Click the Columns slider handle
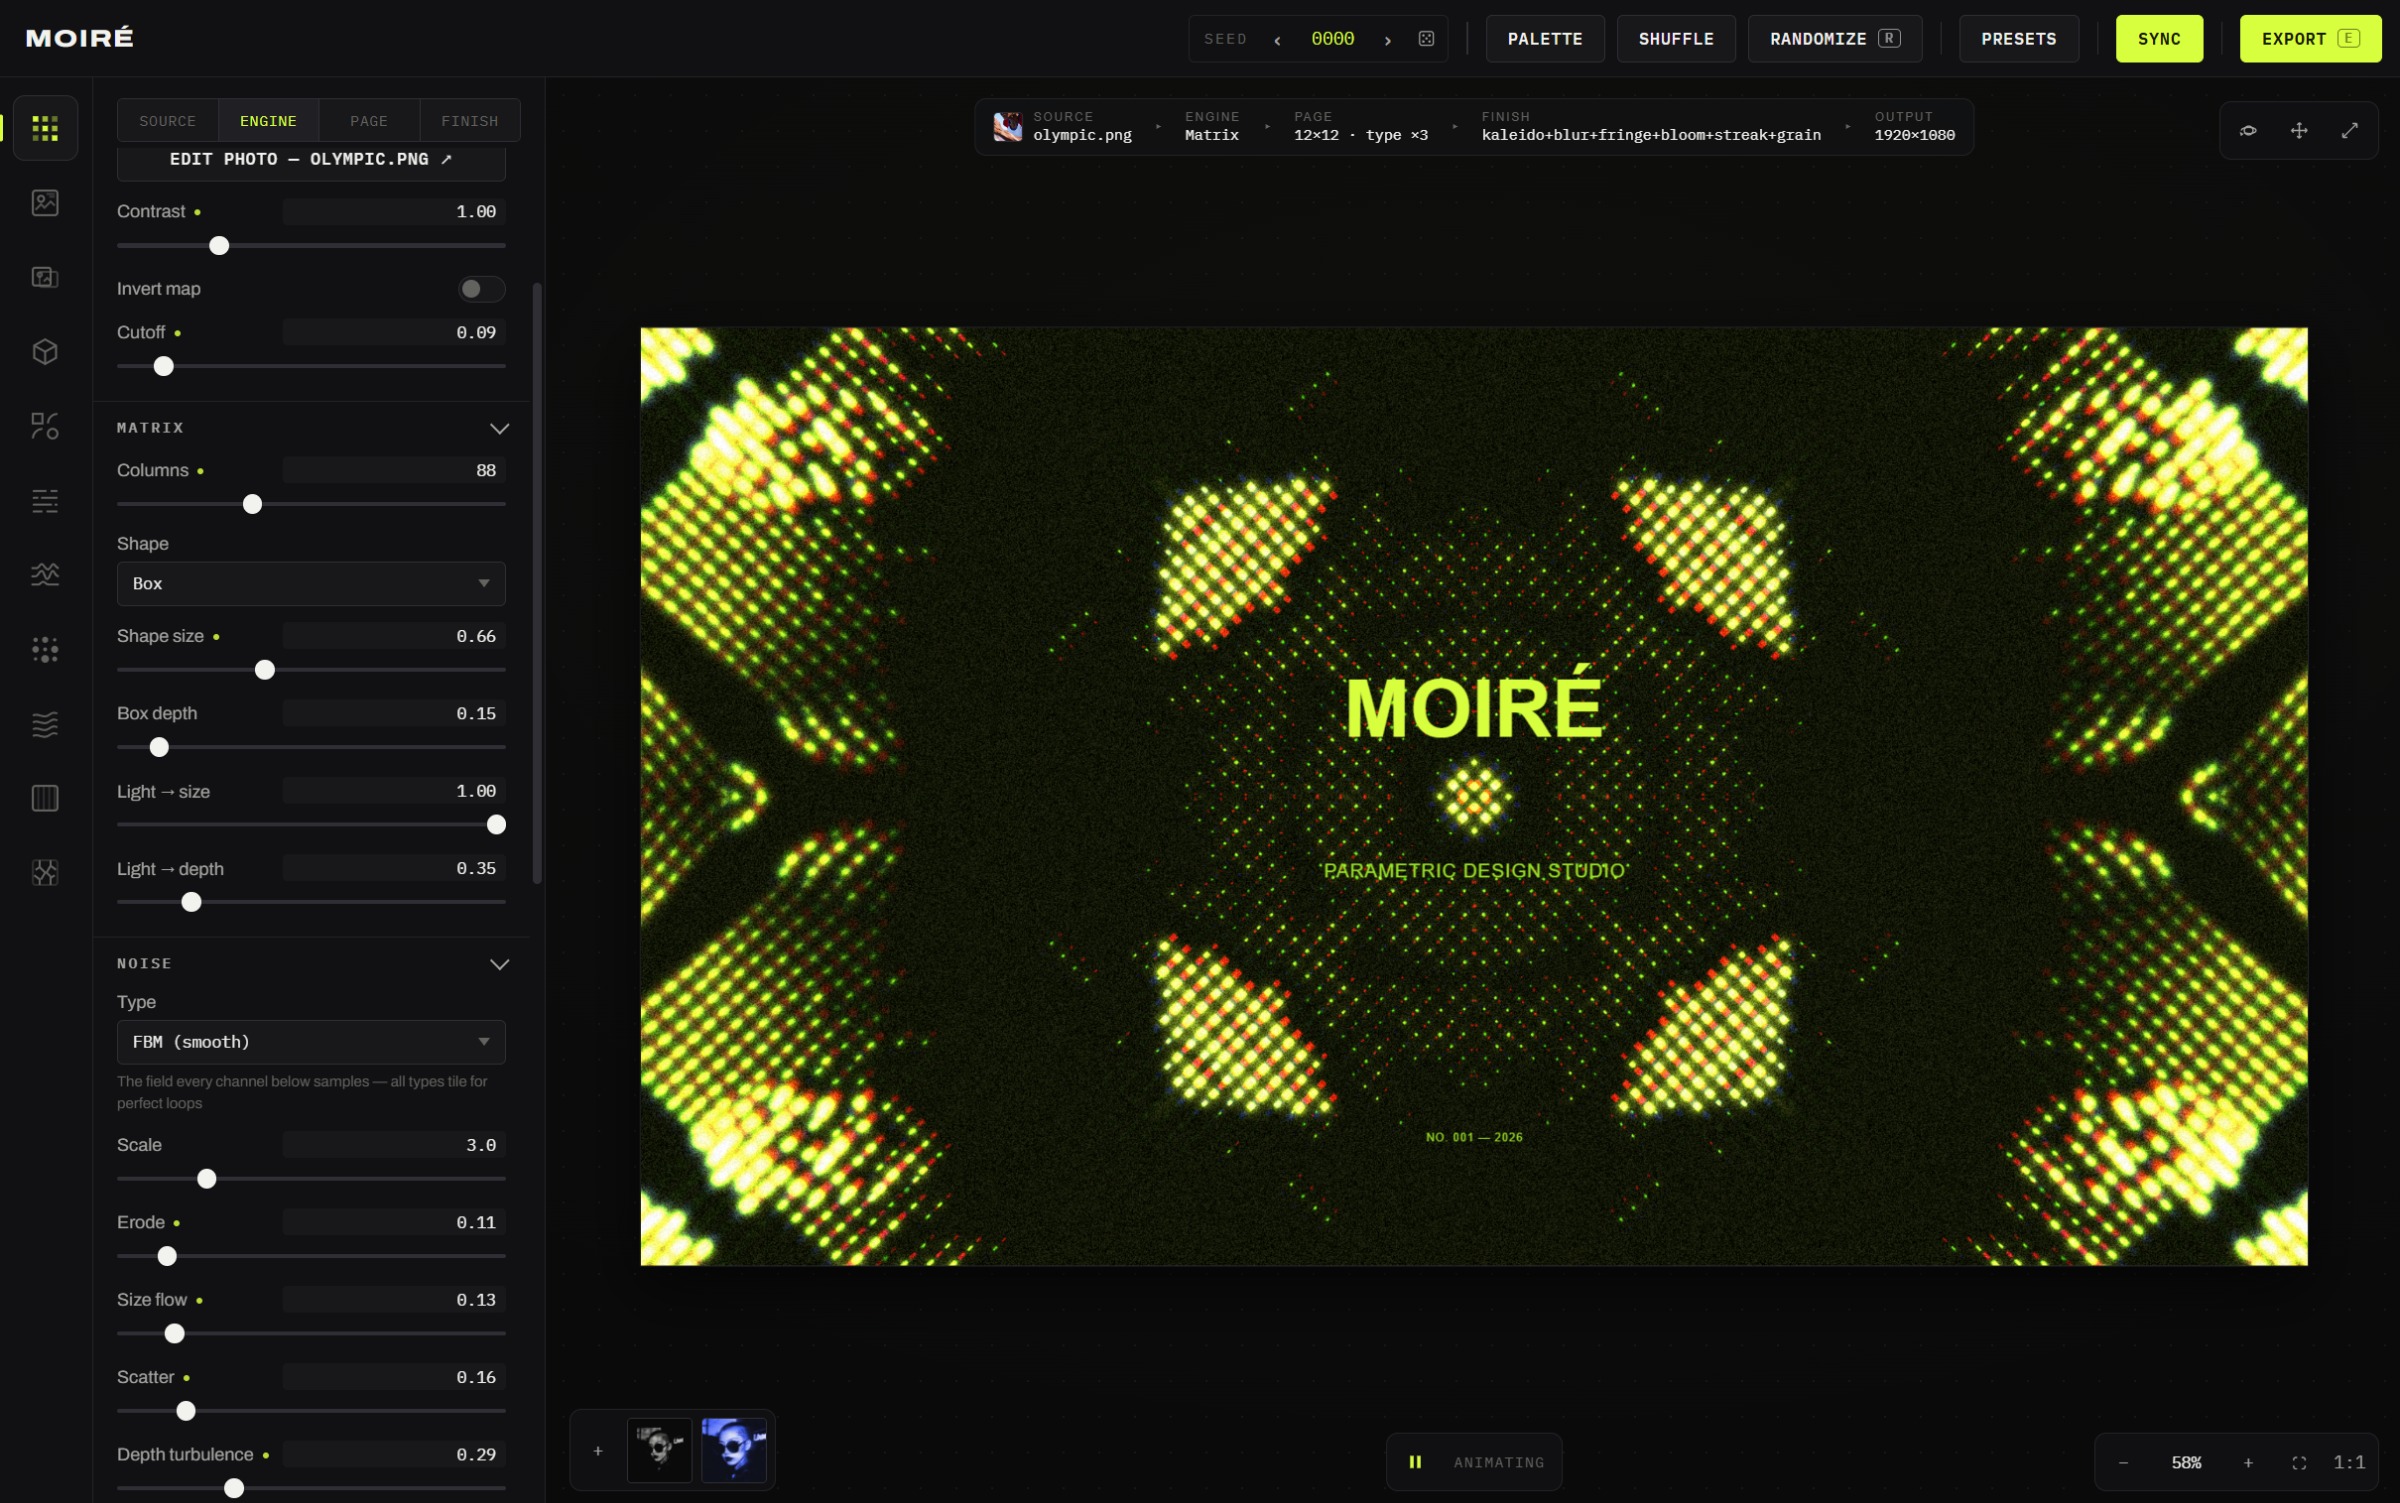Viewport: 2400px width, 1503px height. 253,505
